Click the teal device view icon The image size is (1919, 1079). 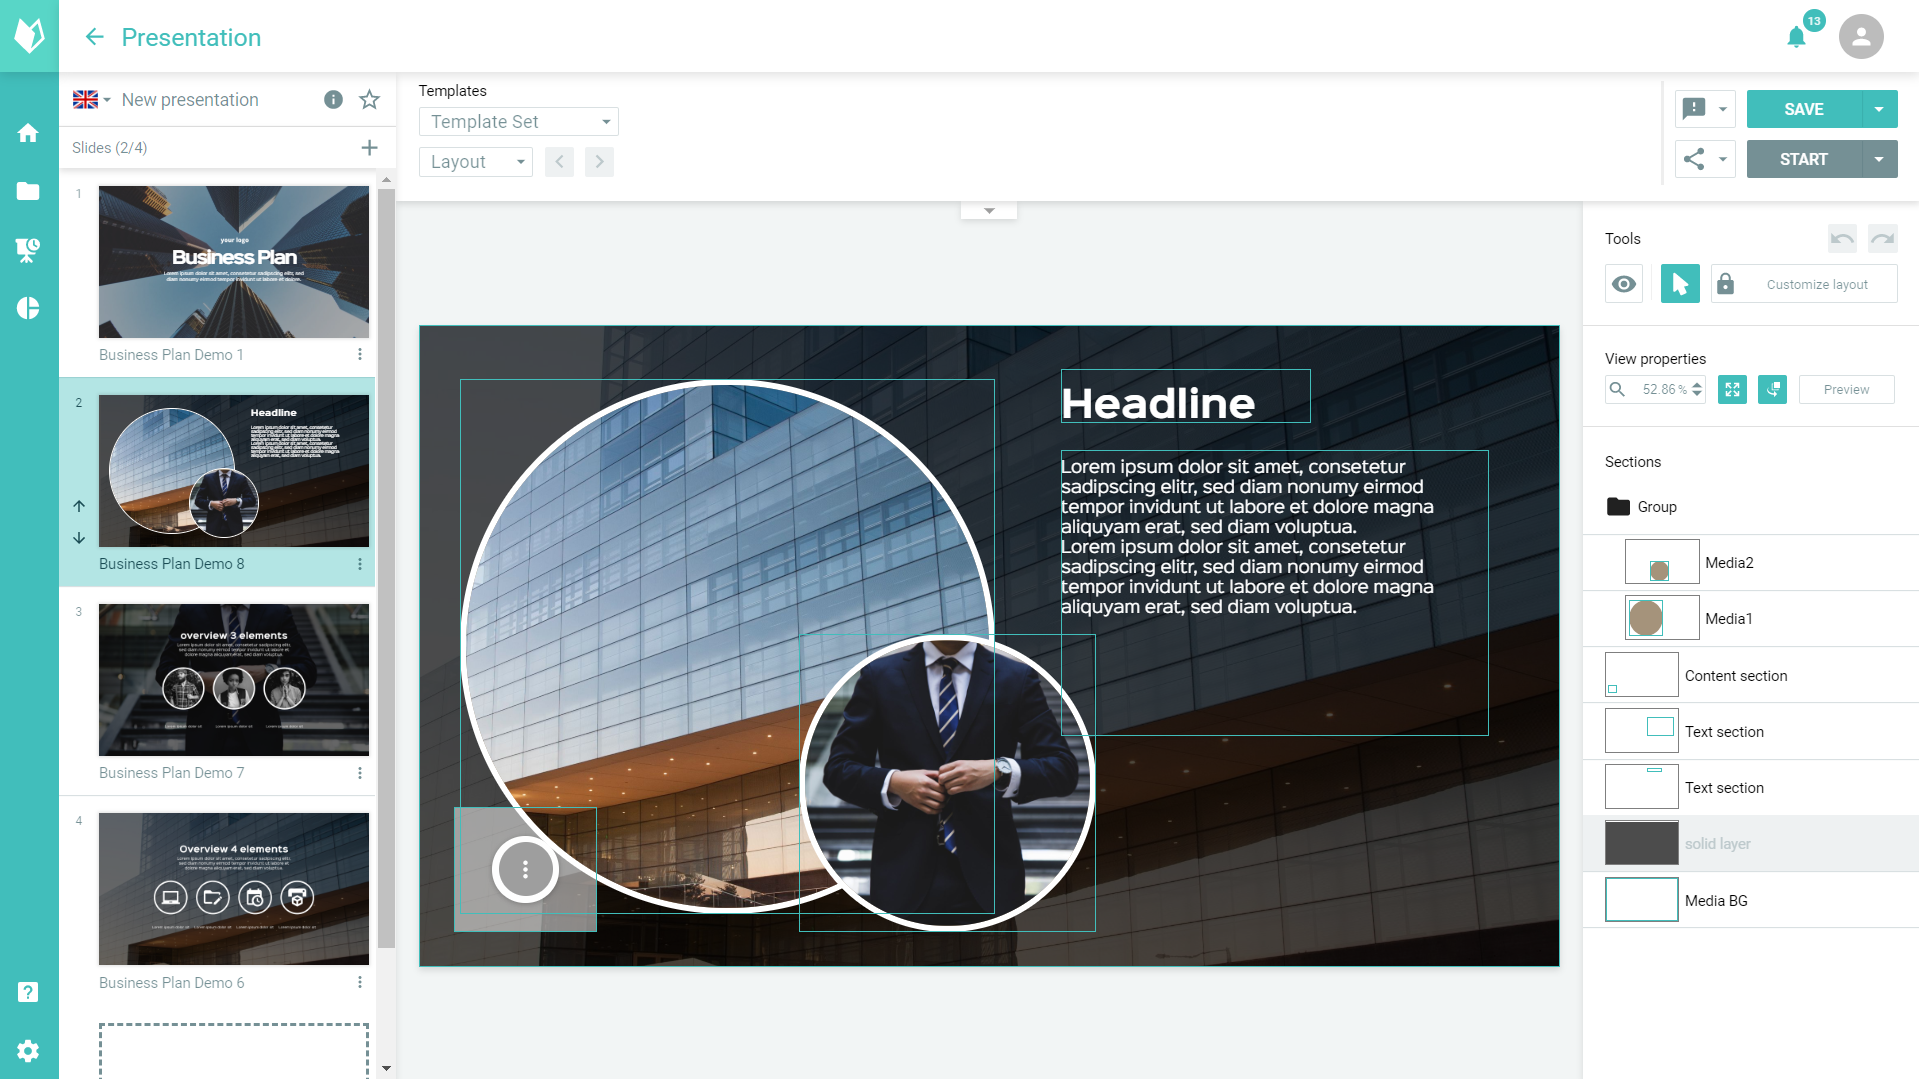pos(1772,390)
